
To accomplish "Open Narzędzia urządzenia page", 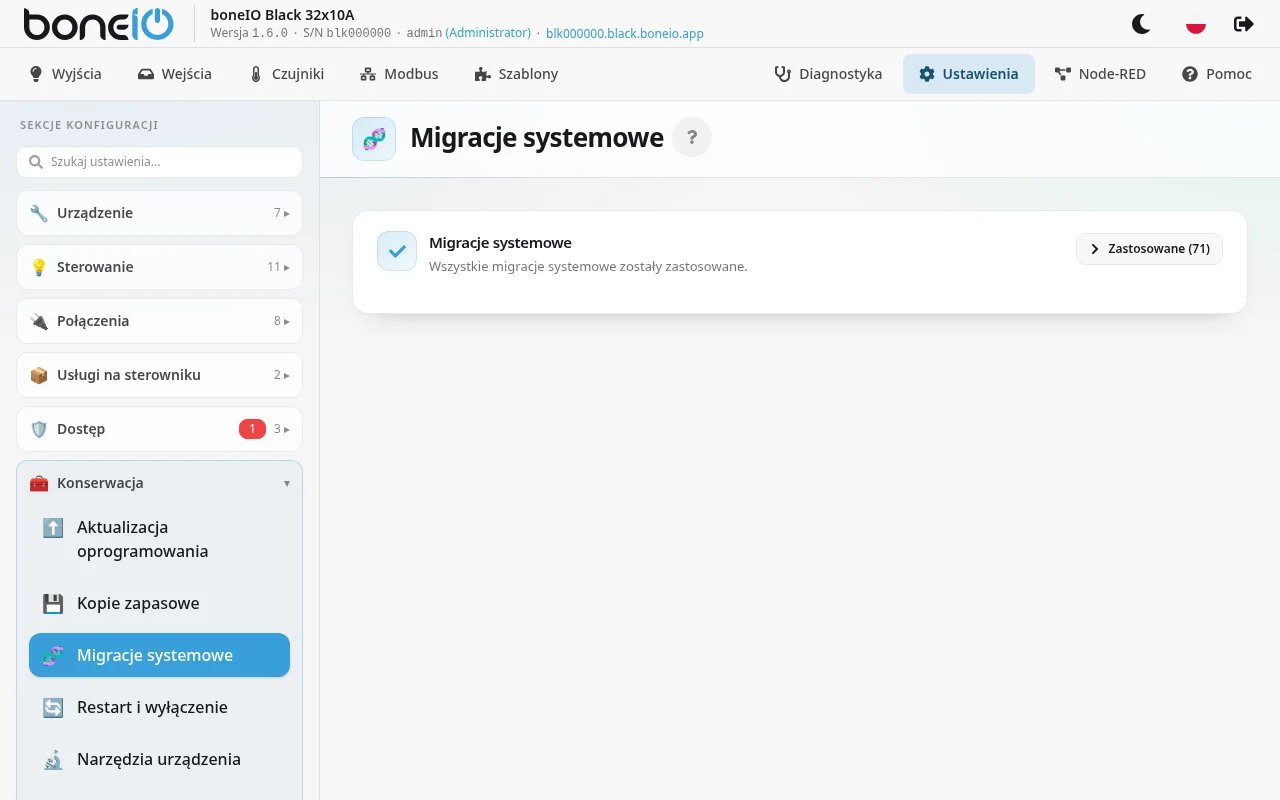I will (x=159, y=759).
